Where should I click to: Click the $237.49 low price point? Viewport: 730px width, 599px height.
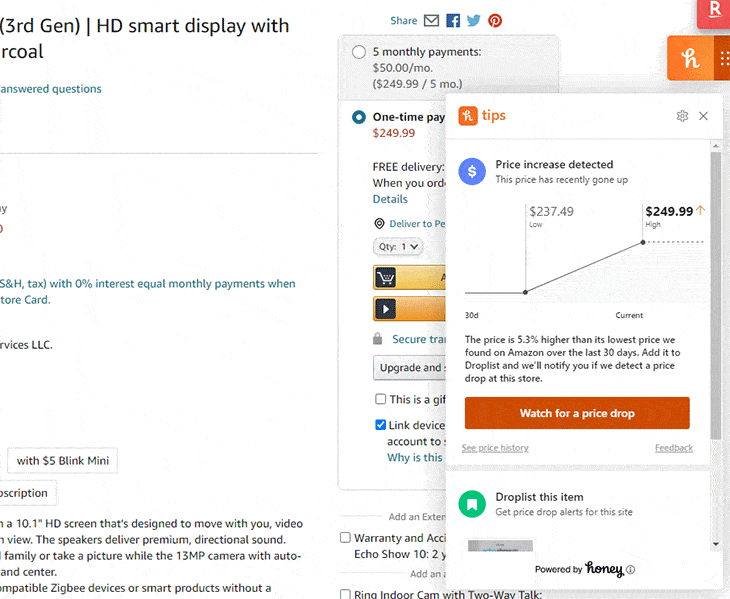pyautogui.click(x=525, y=292)
